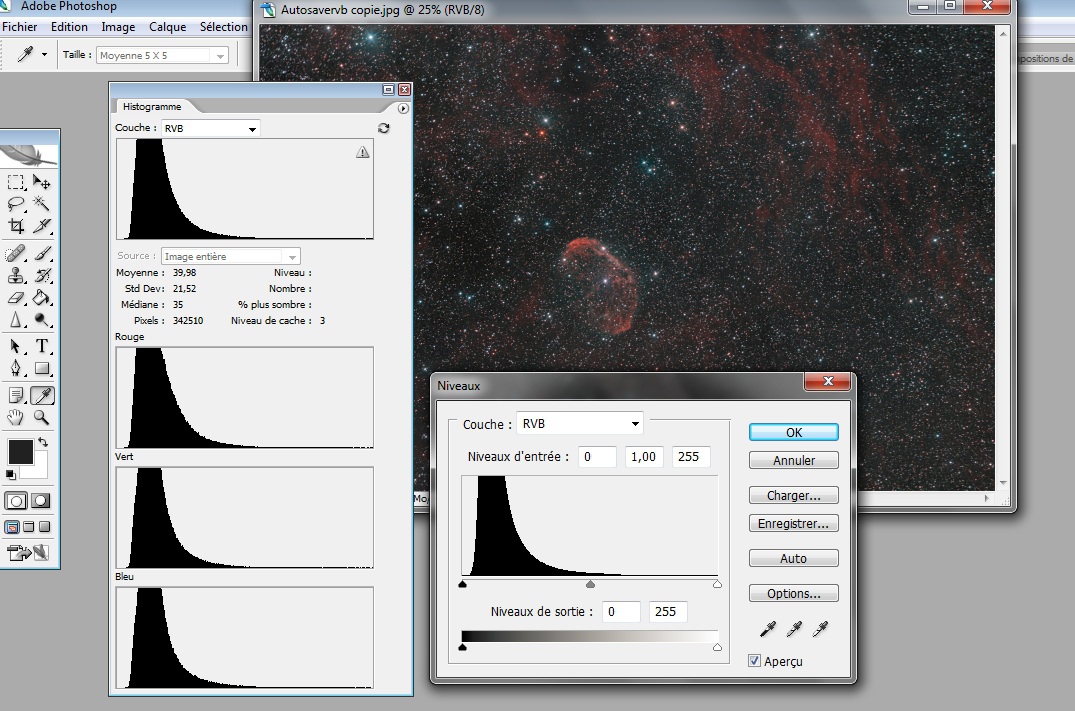Uncheck the Aperçu preview checkbox
Viewport: 1075px width, 711px height.
tap(754, 660)
